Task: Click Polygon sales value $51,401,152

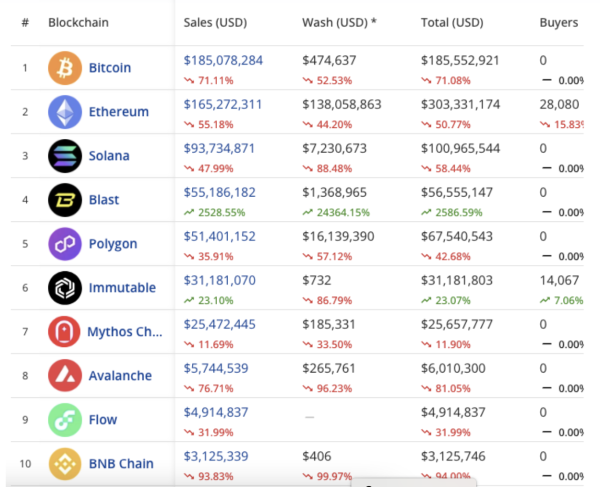Action: 220,236
